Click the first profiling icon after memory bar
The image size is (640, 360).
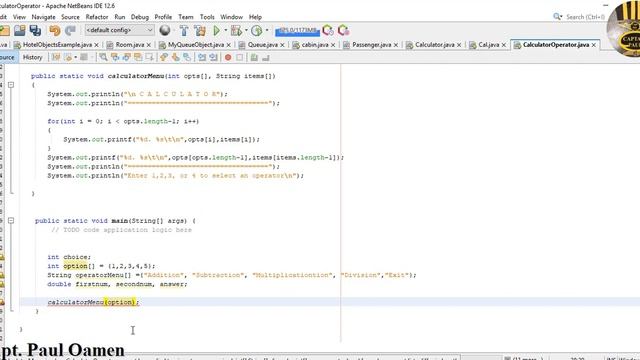coord(328,30)
